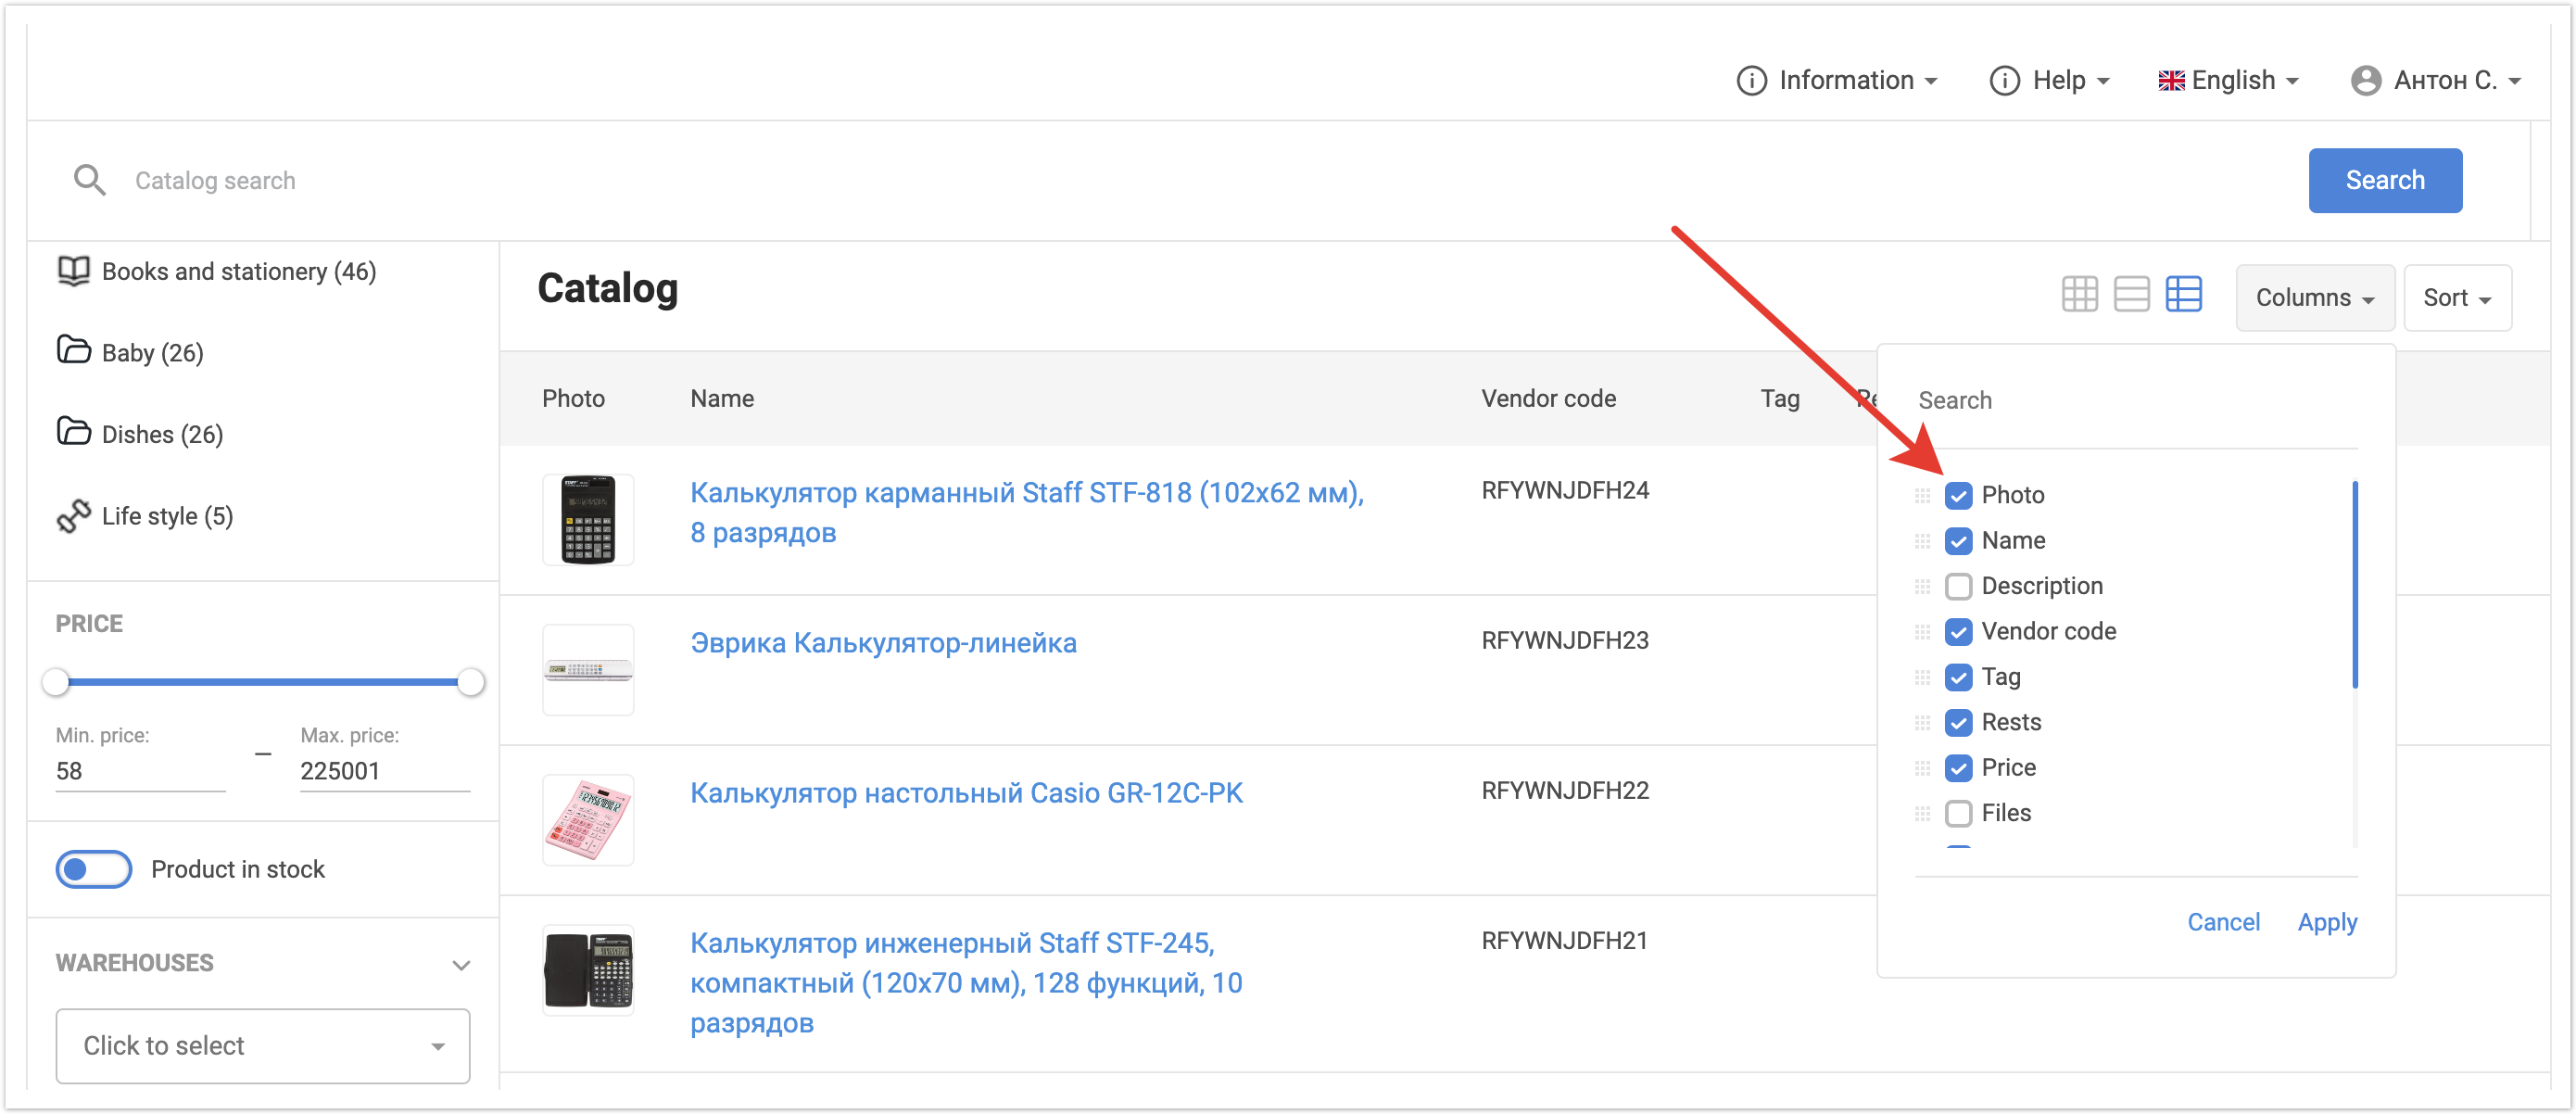Image resolution: width=2576 pixels, height=1114 pixels.
Task: Click the catalog search magnifier icon
Action: pos(89,181)
